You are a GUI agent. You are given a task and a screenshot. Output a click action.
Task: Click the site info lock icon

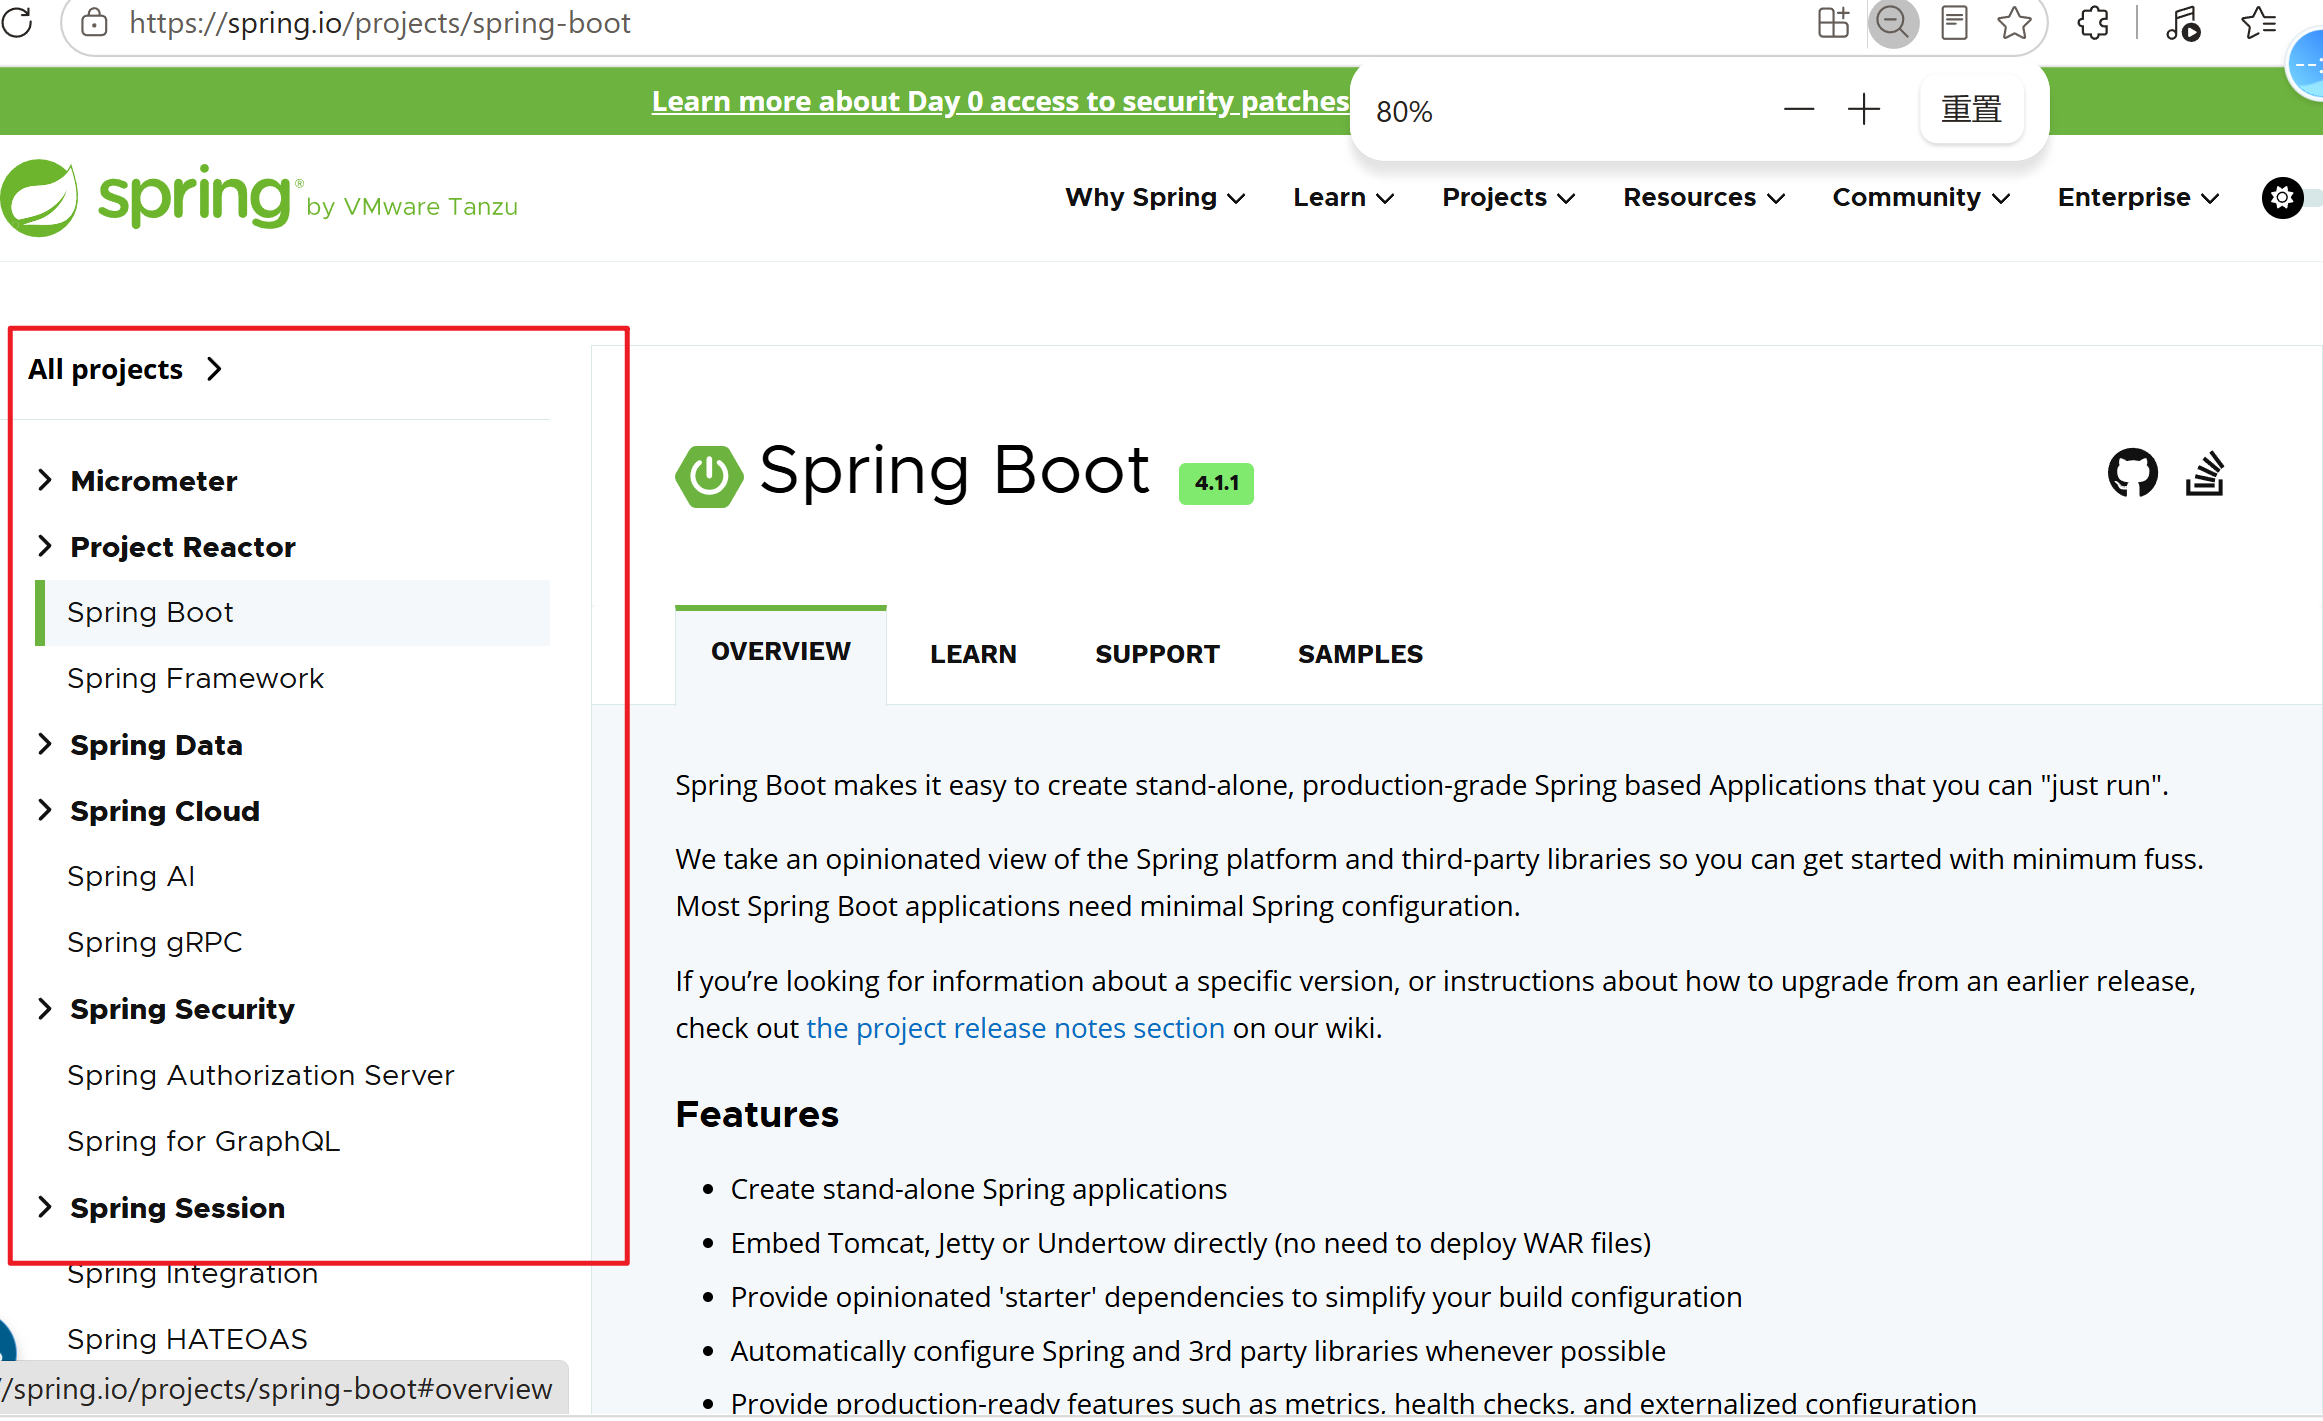coord(94,23)
